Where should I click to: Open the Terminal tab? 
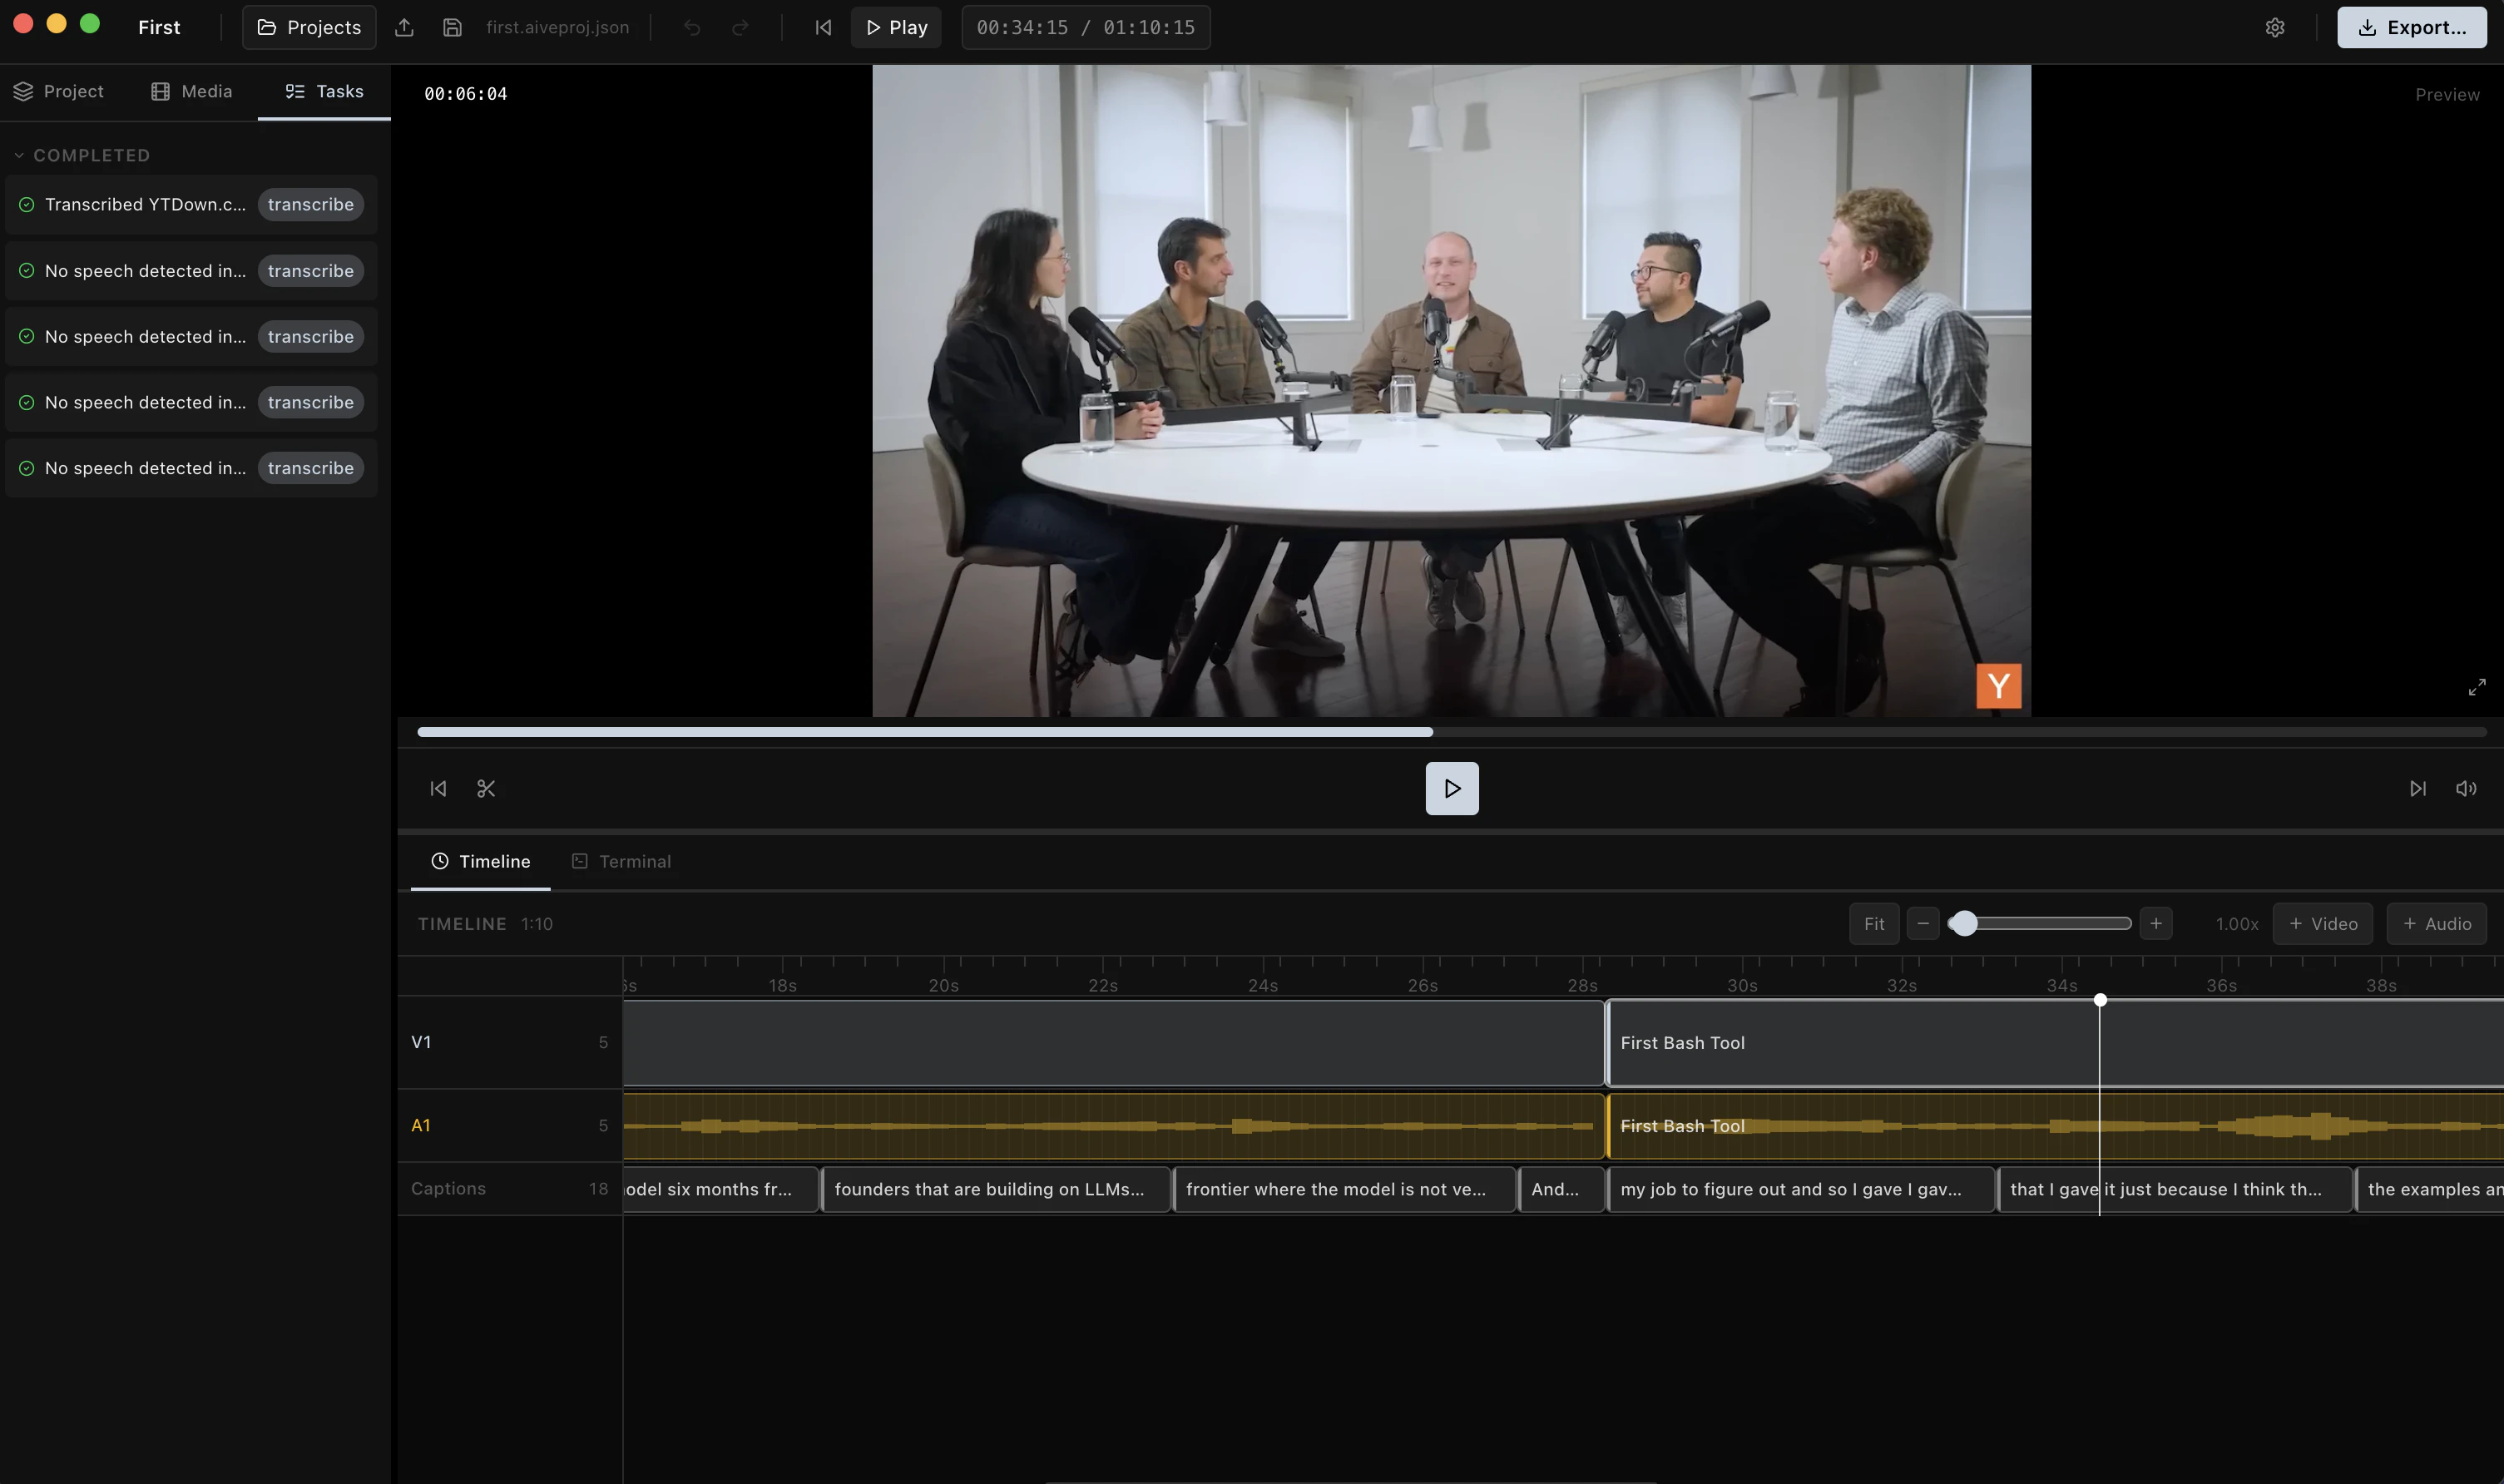tap(621, 862)
